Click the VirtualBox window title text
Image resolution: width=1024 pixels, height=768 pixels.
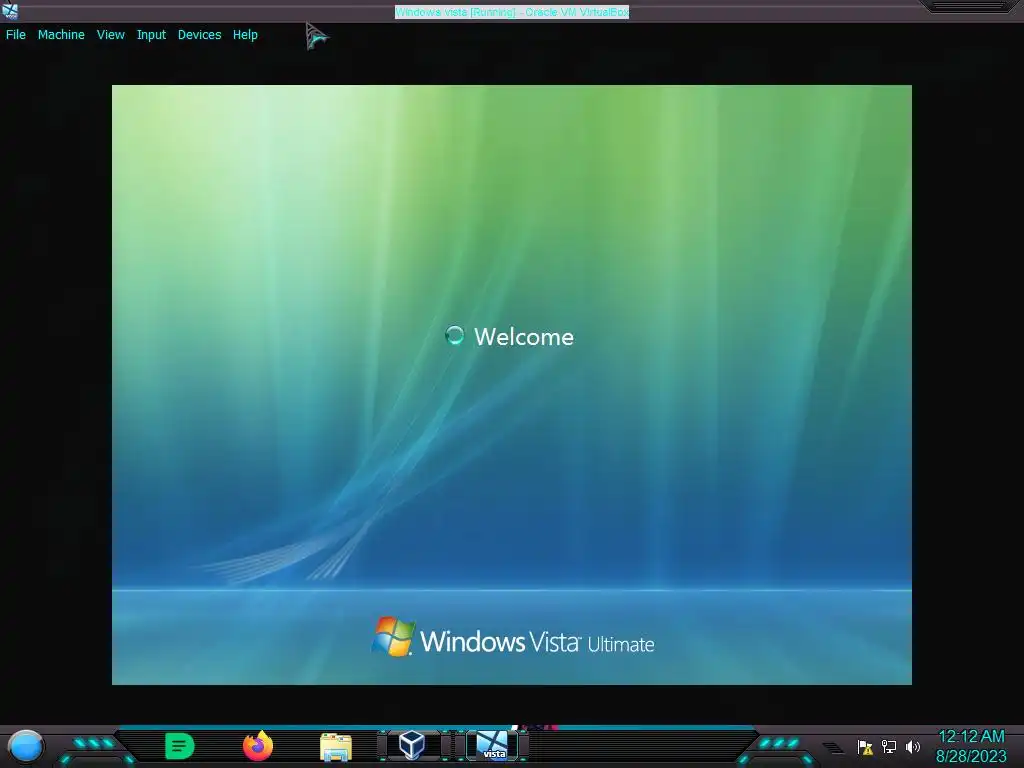[512, 12]
